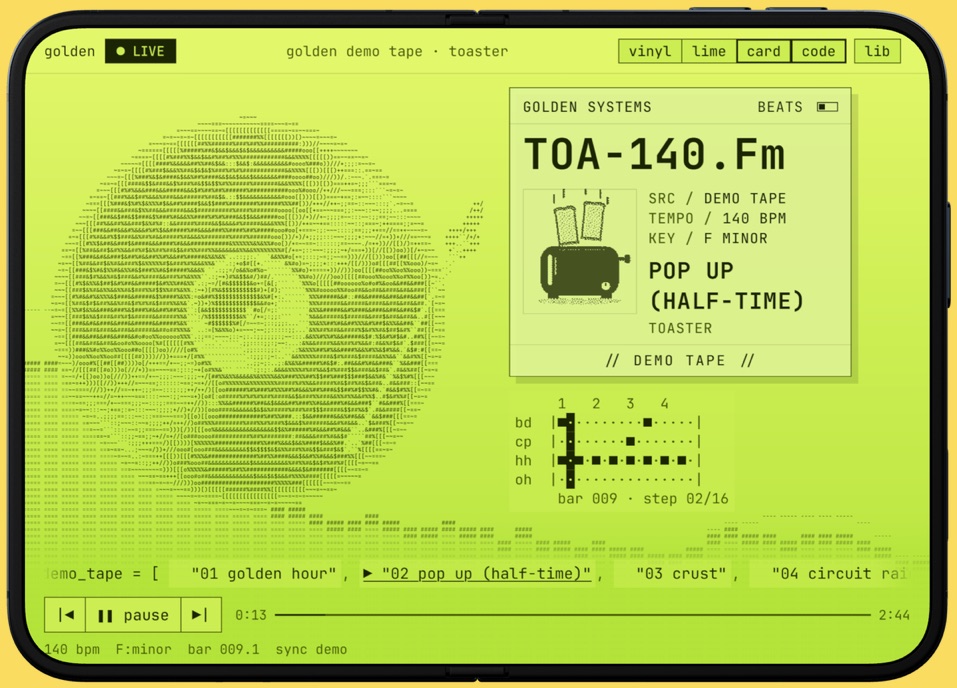Image resolution: width=957 pixels, height=688 pixels.
Task: Switch to the vinyl view
Action: [x=650, y=51]
